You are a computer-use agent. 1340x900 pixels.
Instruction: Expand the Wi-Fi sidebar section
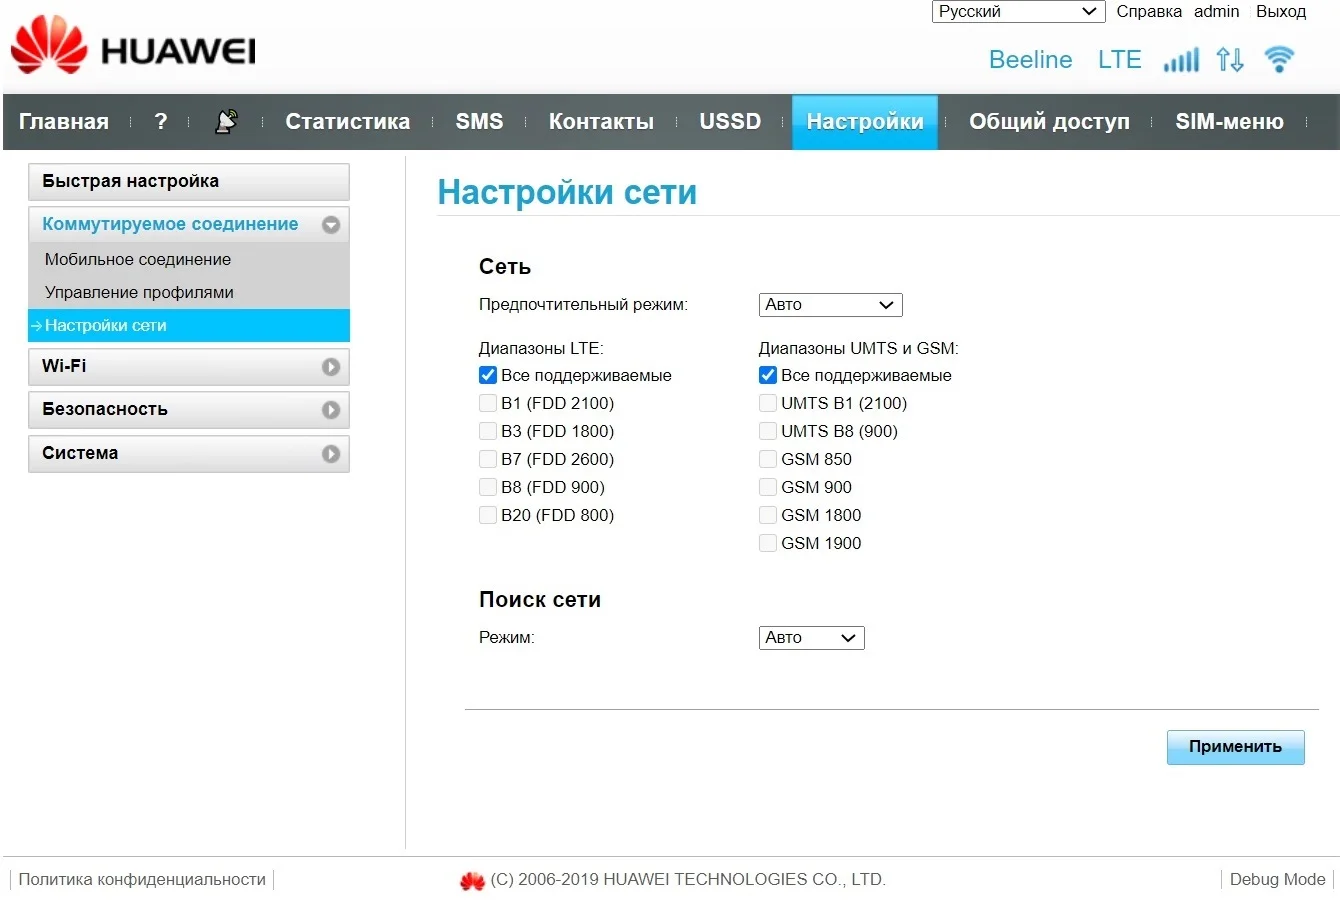(189, 367)
